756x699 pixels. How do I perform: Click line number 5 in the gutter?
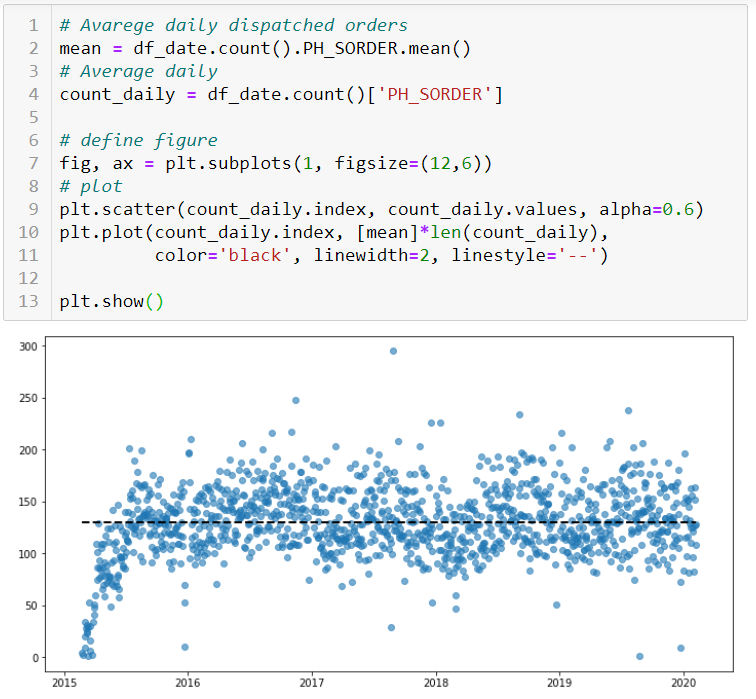[x=33, y=117]
